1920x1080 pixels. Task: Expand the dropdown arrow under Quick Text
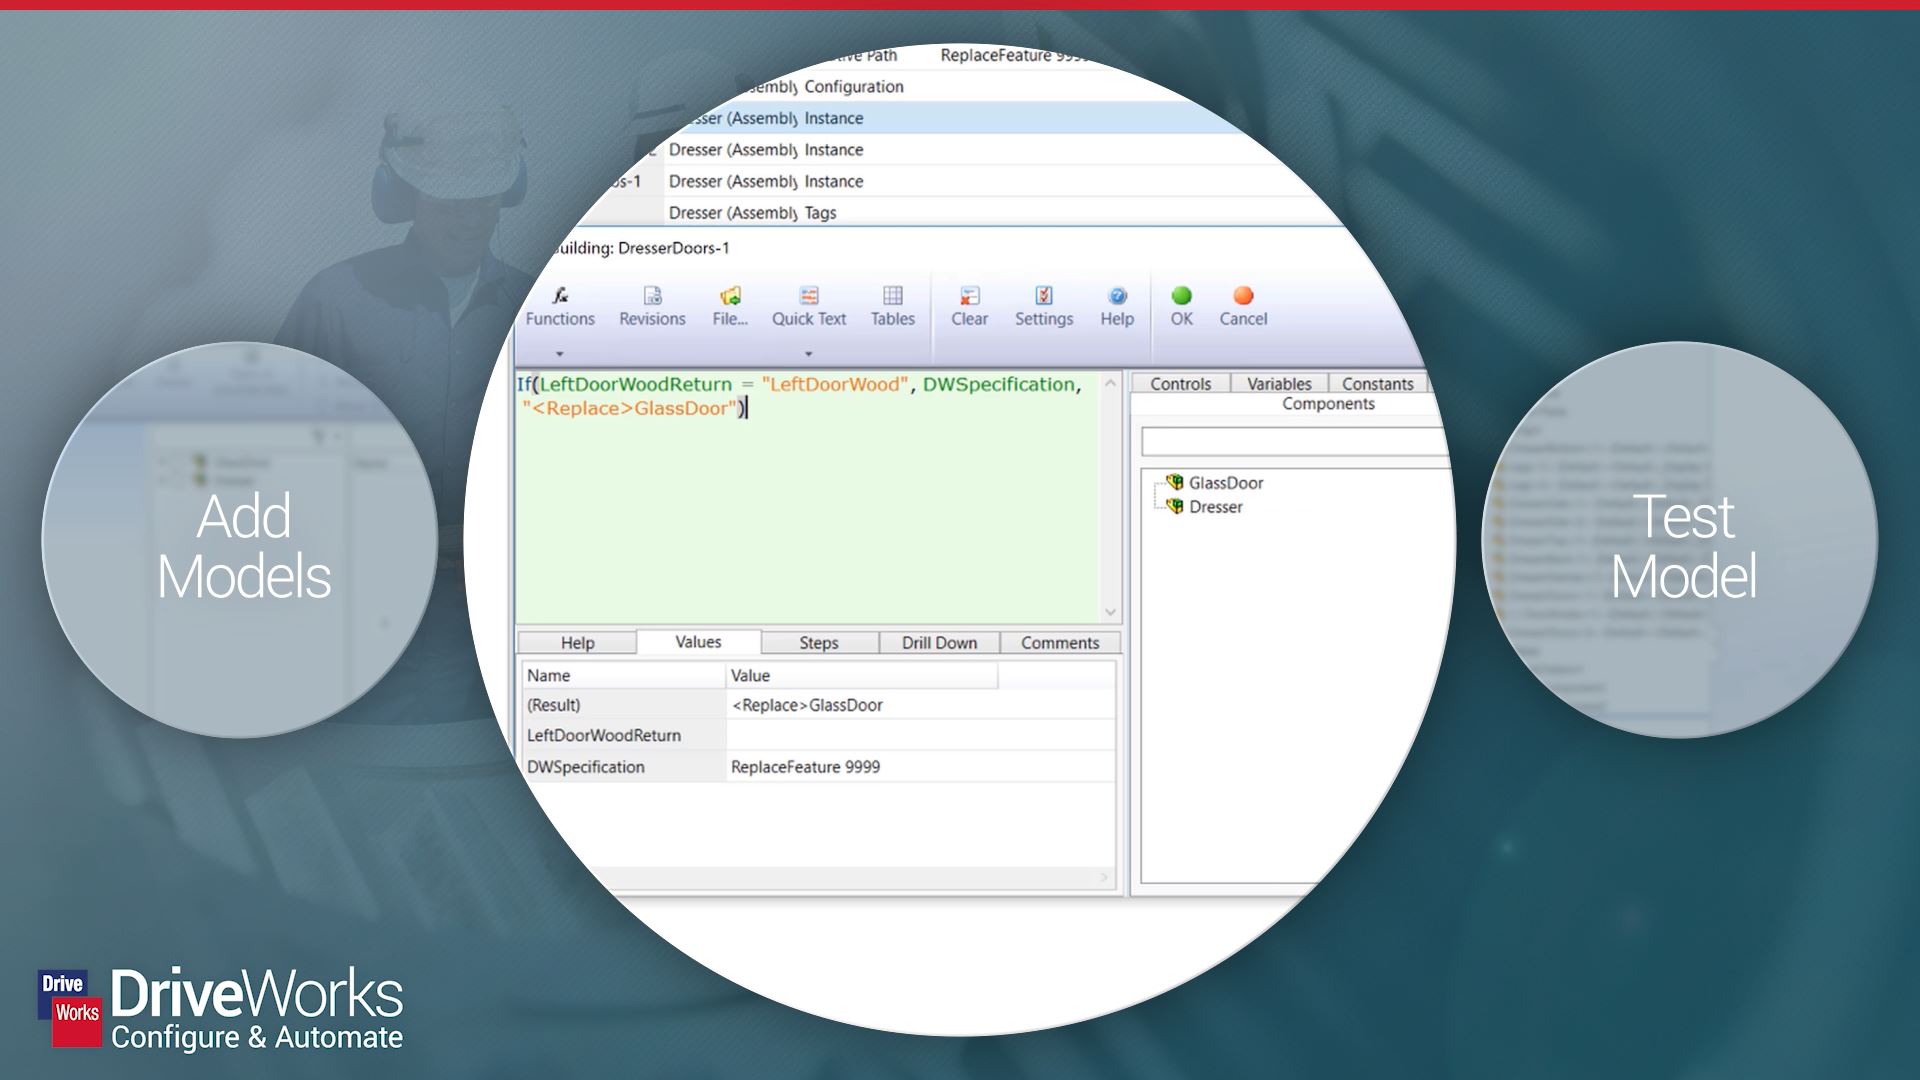pos(808,352)
